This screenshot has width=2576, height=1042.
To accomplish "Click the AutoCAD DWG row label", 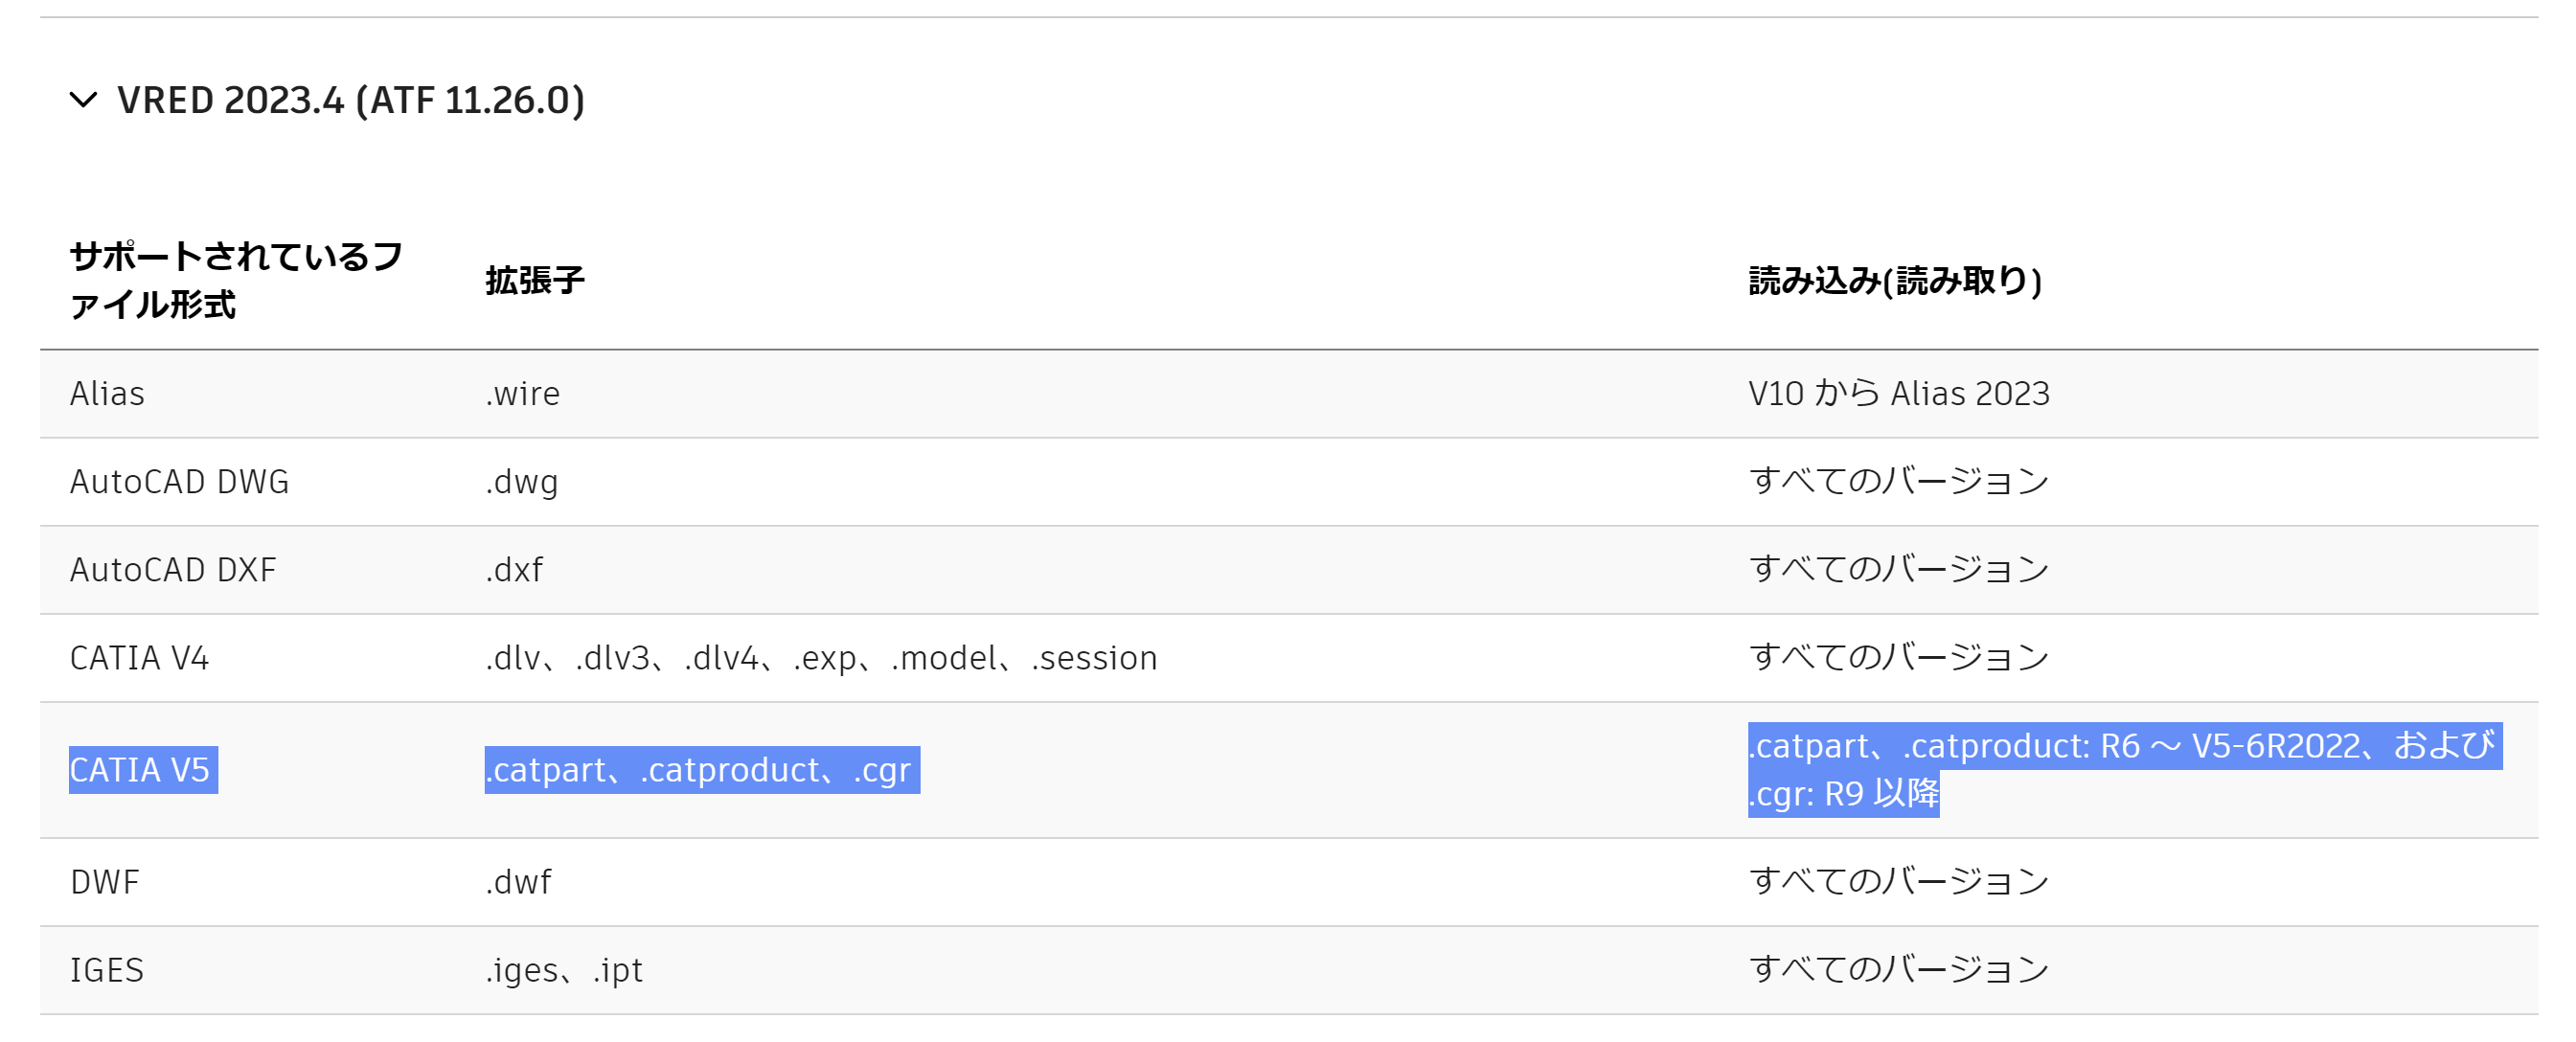I will coord(179,482).
